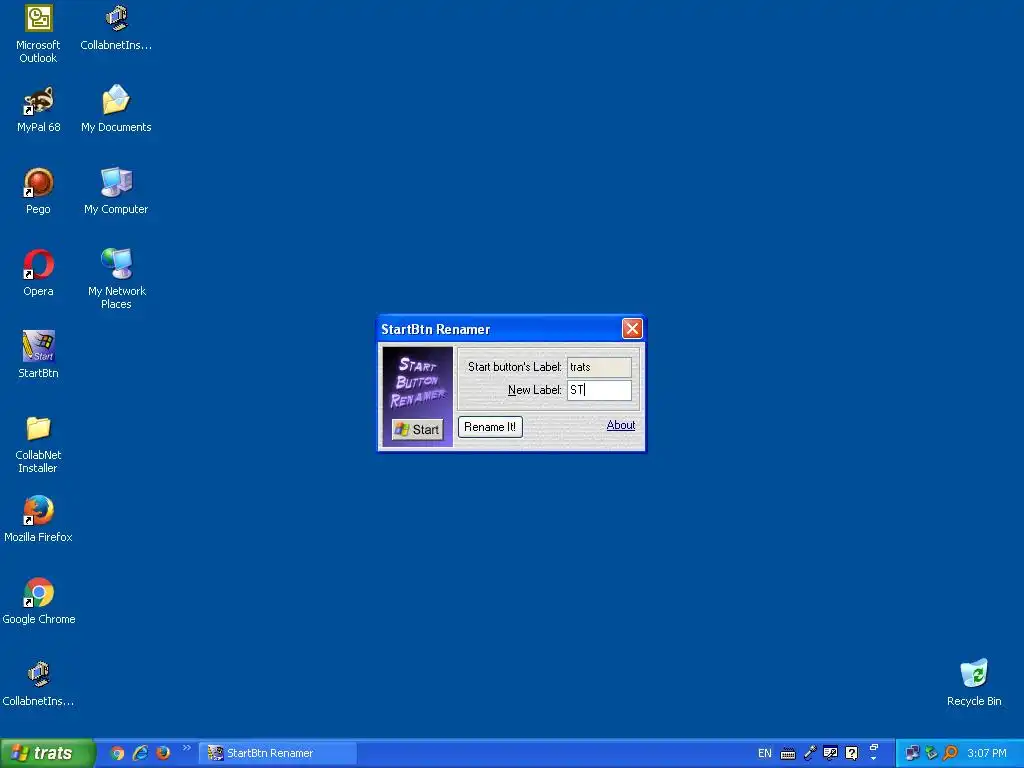Select CollabnetIns icon above Start button
This screenshot has height=768, width=1024.
click(x=38, y=684)
